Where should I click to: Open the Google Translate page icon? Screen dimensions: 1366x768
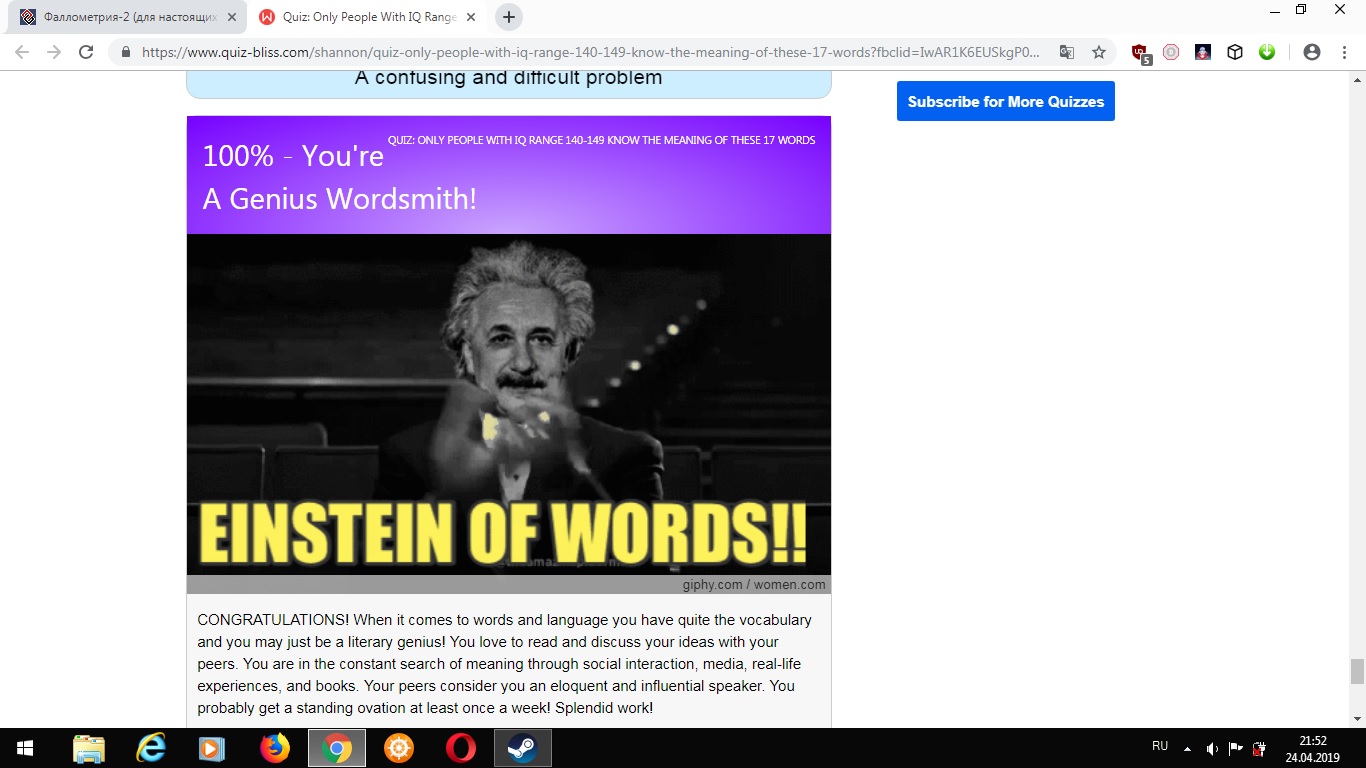[x=1067, y=52]
